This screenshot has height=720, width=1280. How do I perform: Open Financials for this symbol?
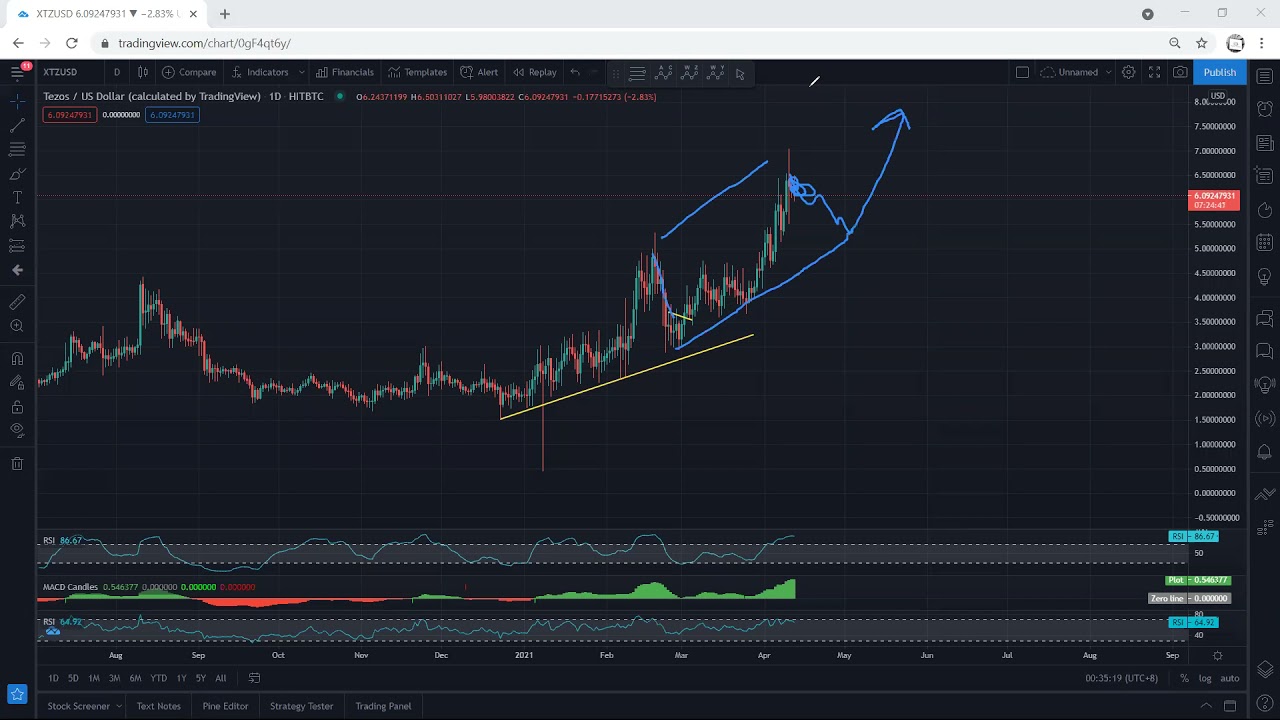point(345,72)
